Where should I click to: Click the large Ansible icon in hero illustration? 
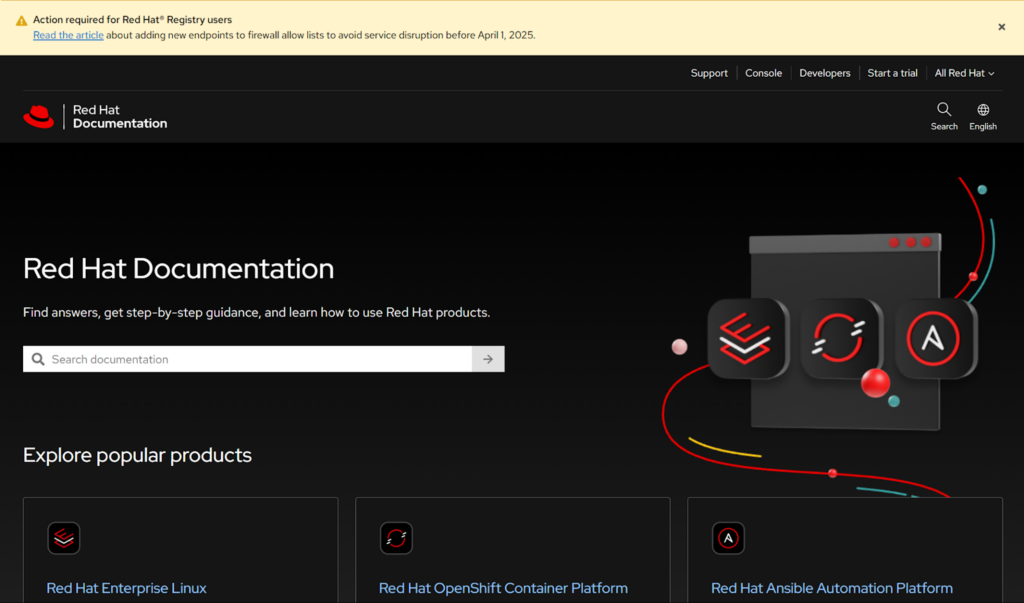(935, 339)
